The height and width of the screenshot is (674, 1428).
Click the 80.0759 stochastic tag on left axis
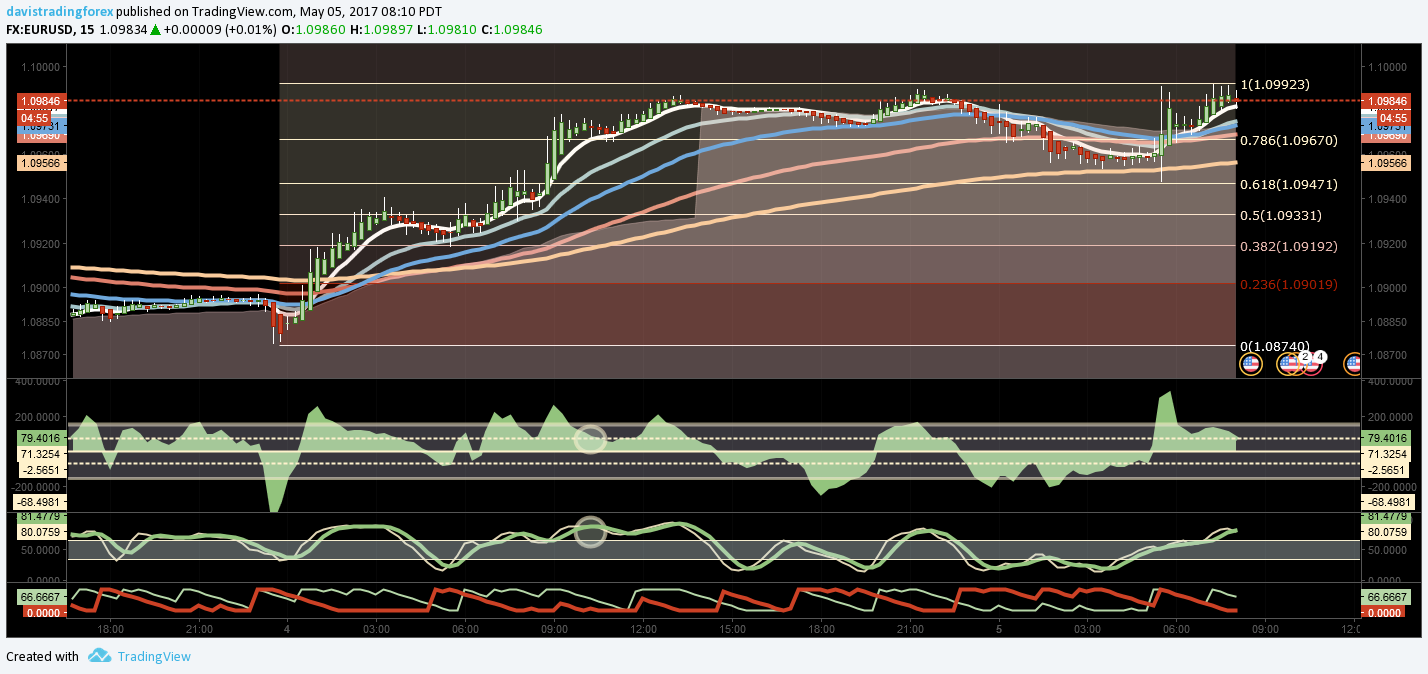pos(42,532)
